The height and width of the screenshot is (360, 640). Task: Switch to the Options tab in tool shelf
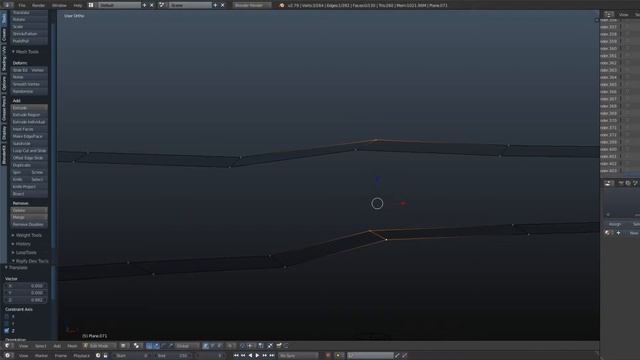coord(4,83)
